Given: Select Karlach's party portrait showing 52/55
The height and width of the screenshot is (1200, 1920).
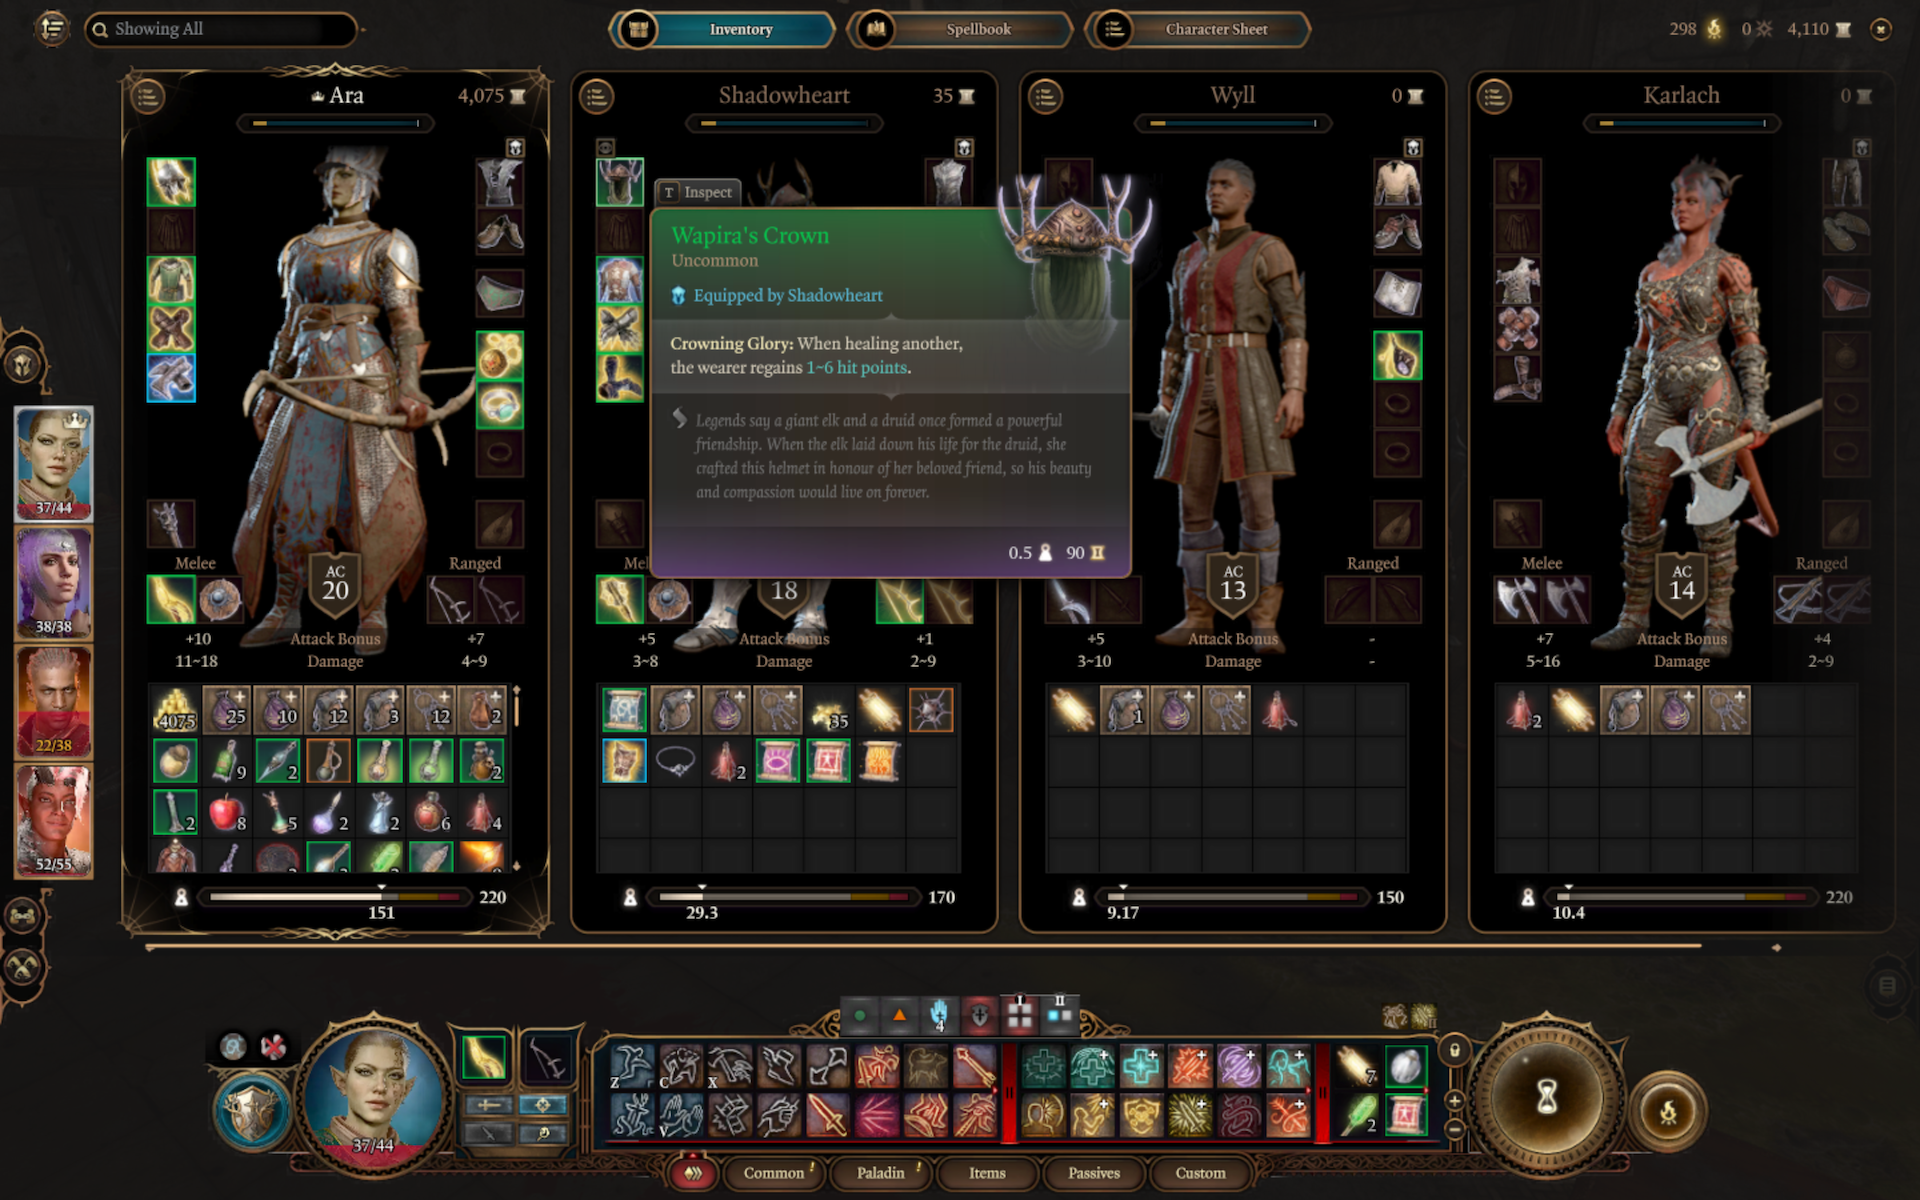Looking at the screenshot, I should click(x=53, y=821).
